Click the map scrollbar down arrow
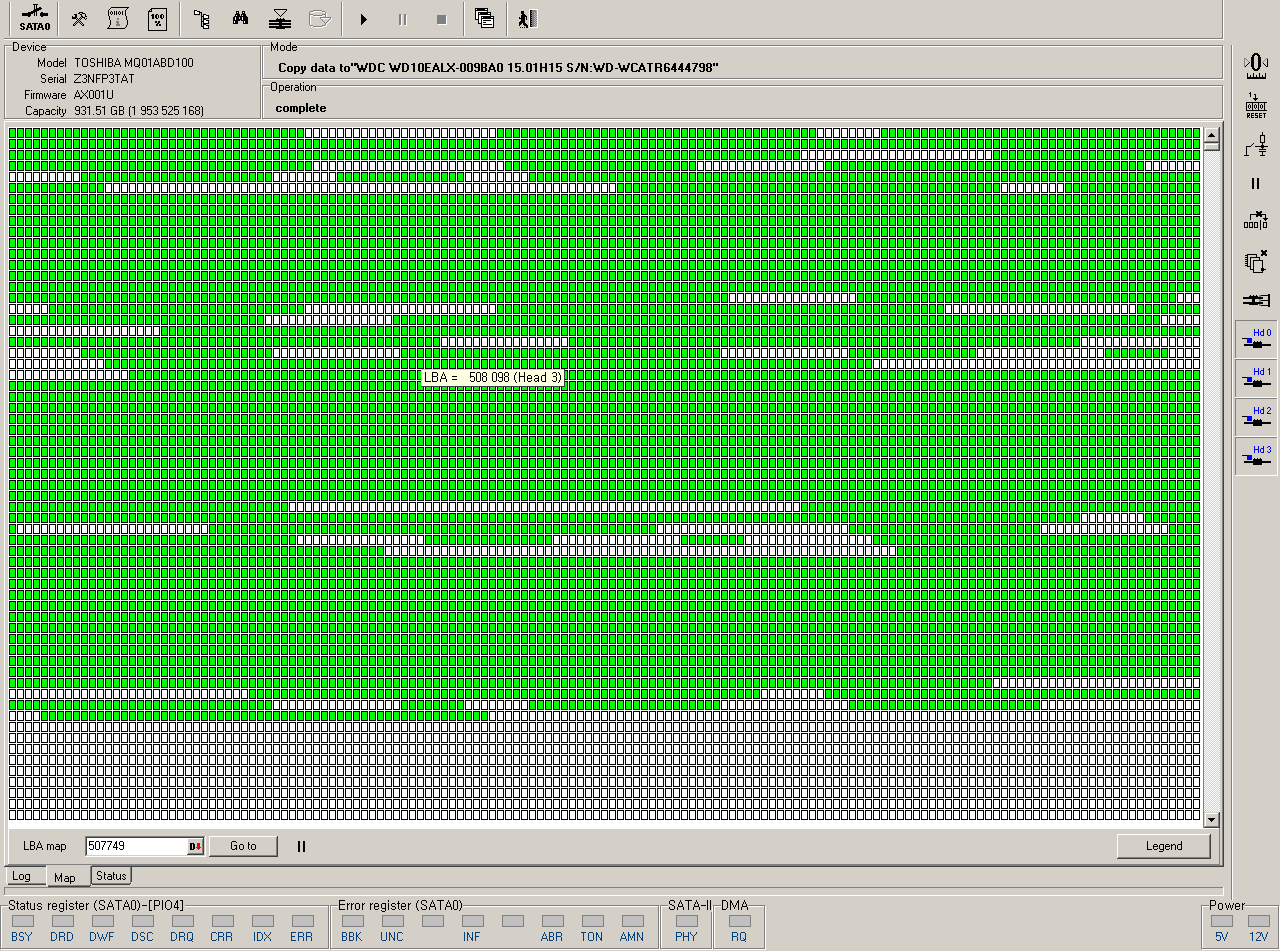The height and width of the screenshot is (952, 1280). point(1212,820)
